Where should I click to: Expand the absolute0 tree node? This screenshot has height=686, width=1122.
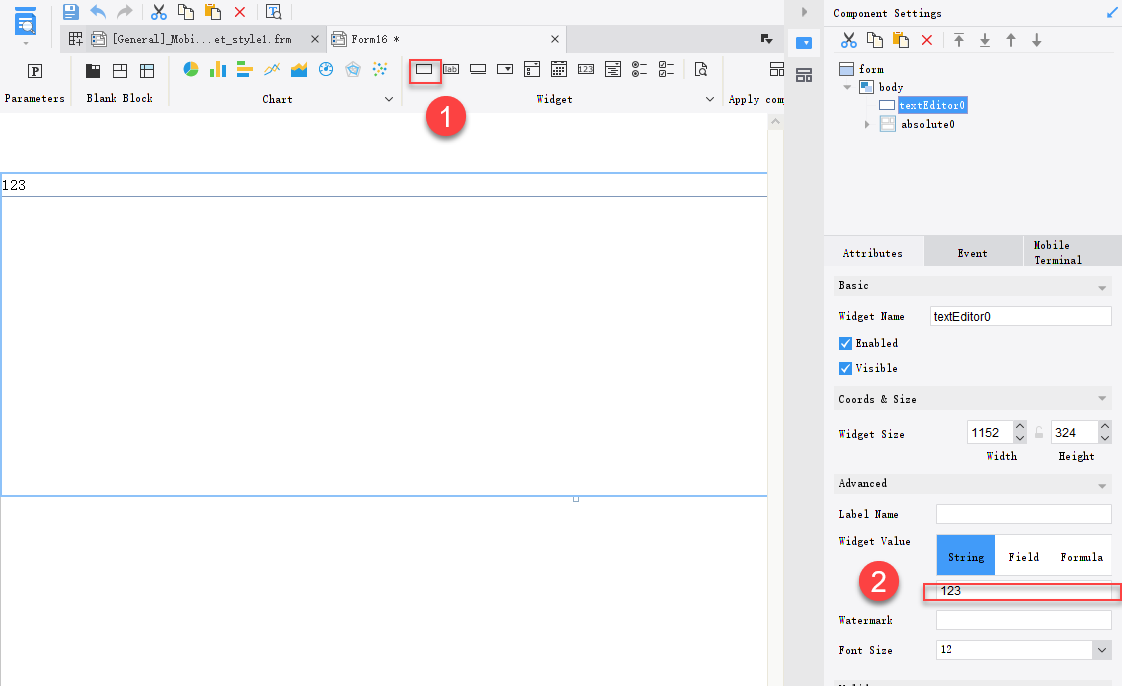tap(867, 124)
